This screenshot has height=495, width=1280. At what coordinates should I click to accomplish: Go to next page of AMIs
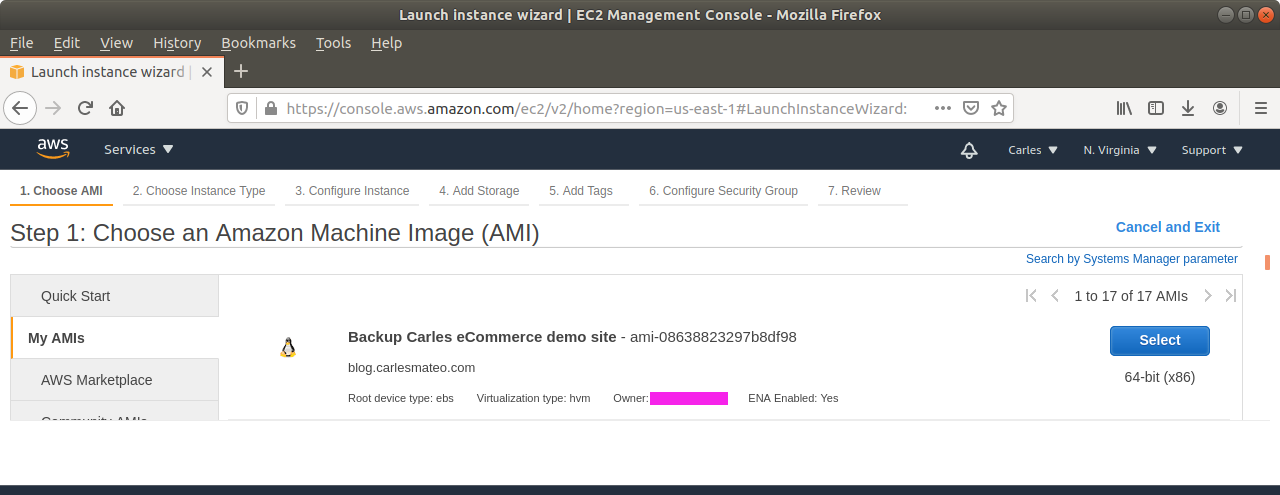[1208, 296]
